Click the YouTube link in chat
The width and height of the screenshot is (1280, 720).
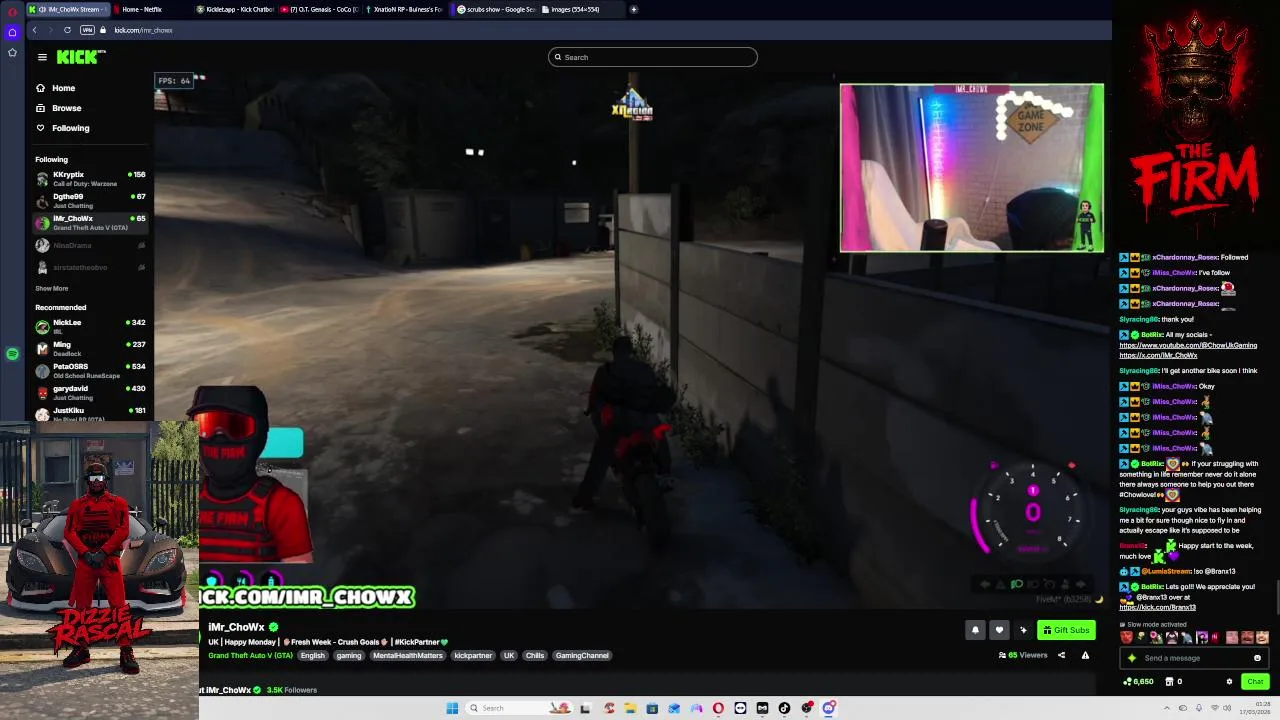point(1188,345)
